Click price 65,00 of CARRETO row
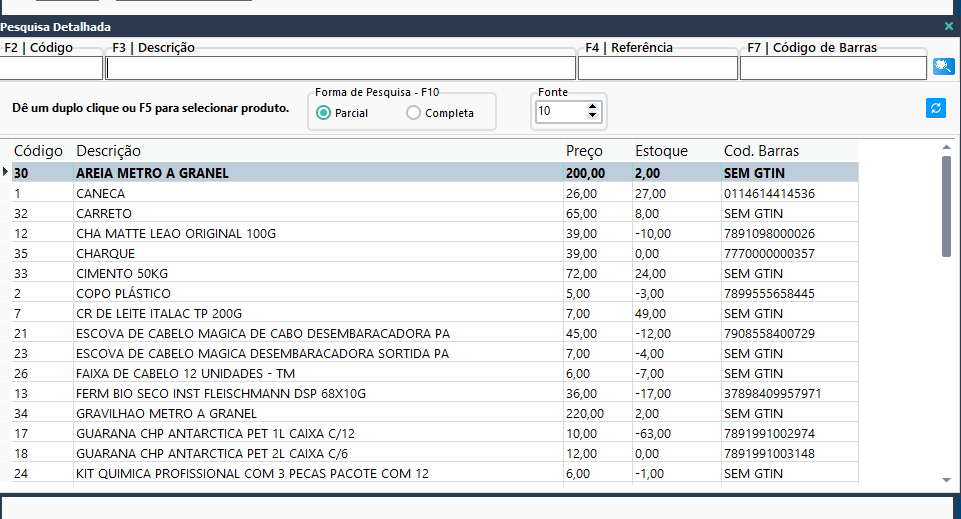The image size is (961, 519). point(598,213)
